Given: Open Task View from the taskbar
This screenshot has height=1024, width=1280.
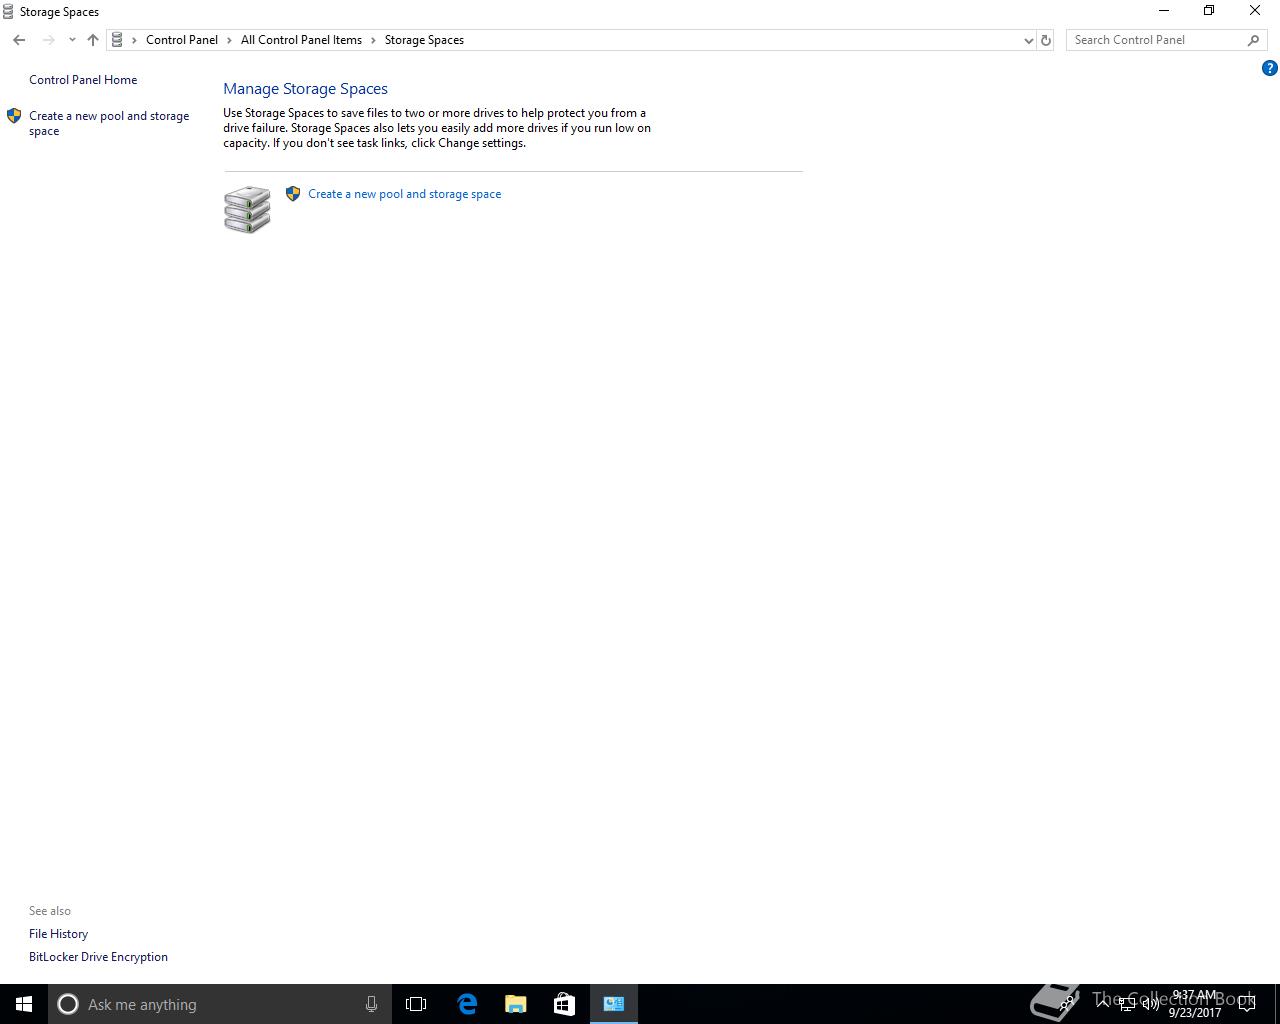Looking at the screenshot, I should click(416, 1004).
